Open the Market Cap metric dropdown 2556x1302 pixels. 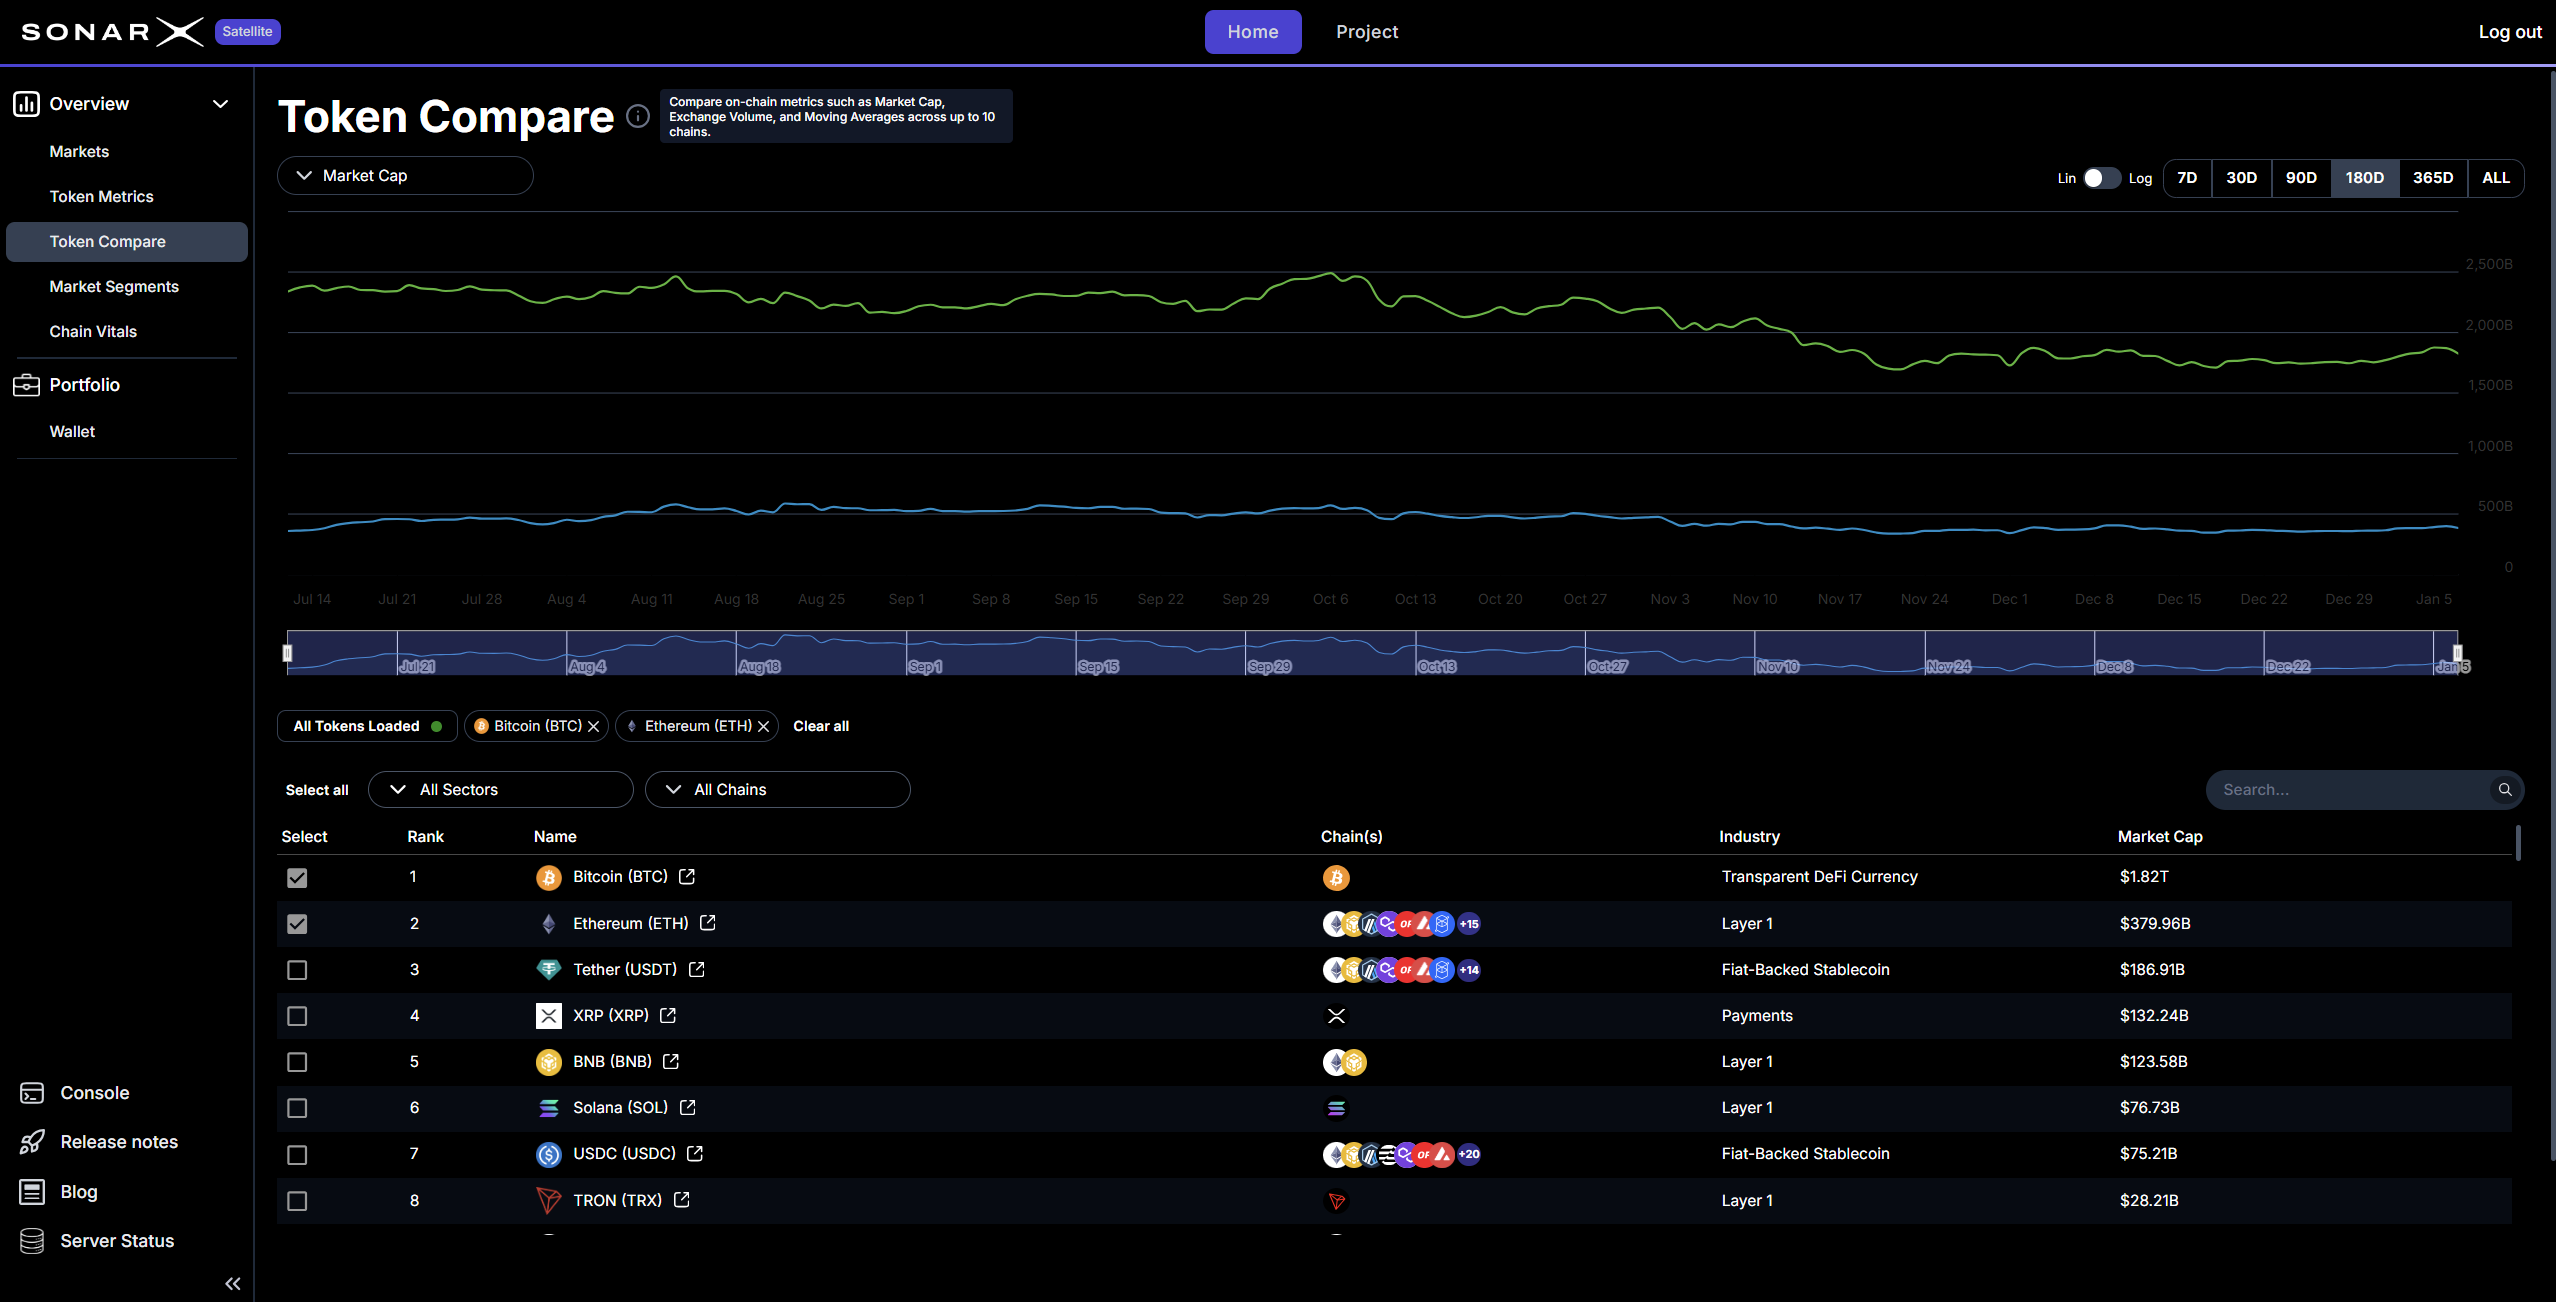pyautogui.click(x=405, y=175)
